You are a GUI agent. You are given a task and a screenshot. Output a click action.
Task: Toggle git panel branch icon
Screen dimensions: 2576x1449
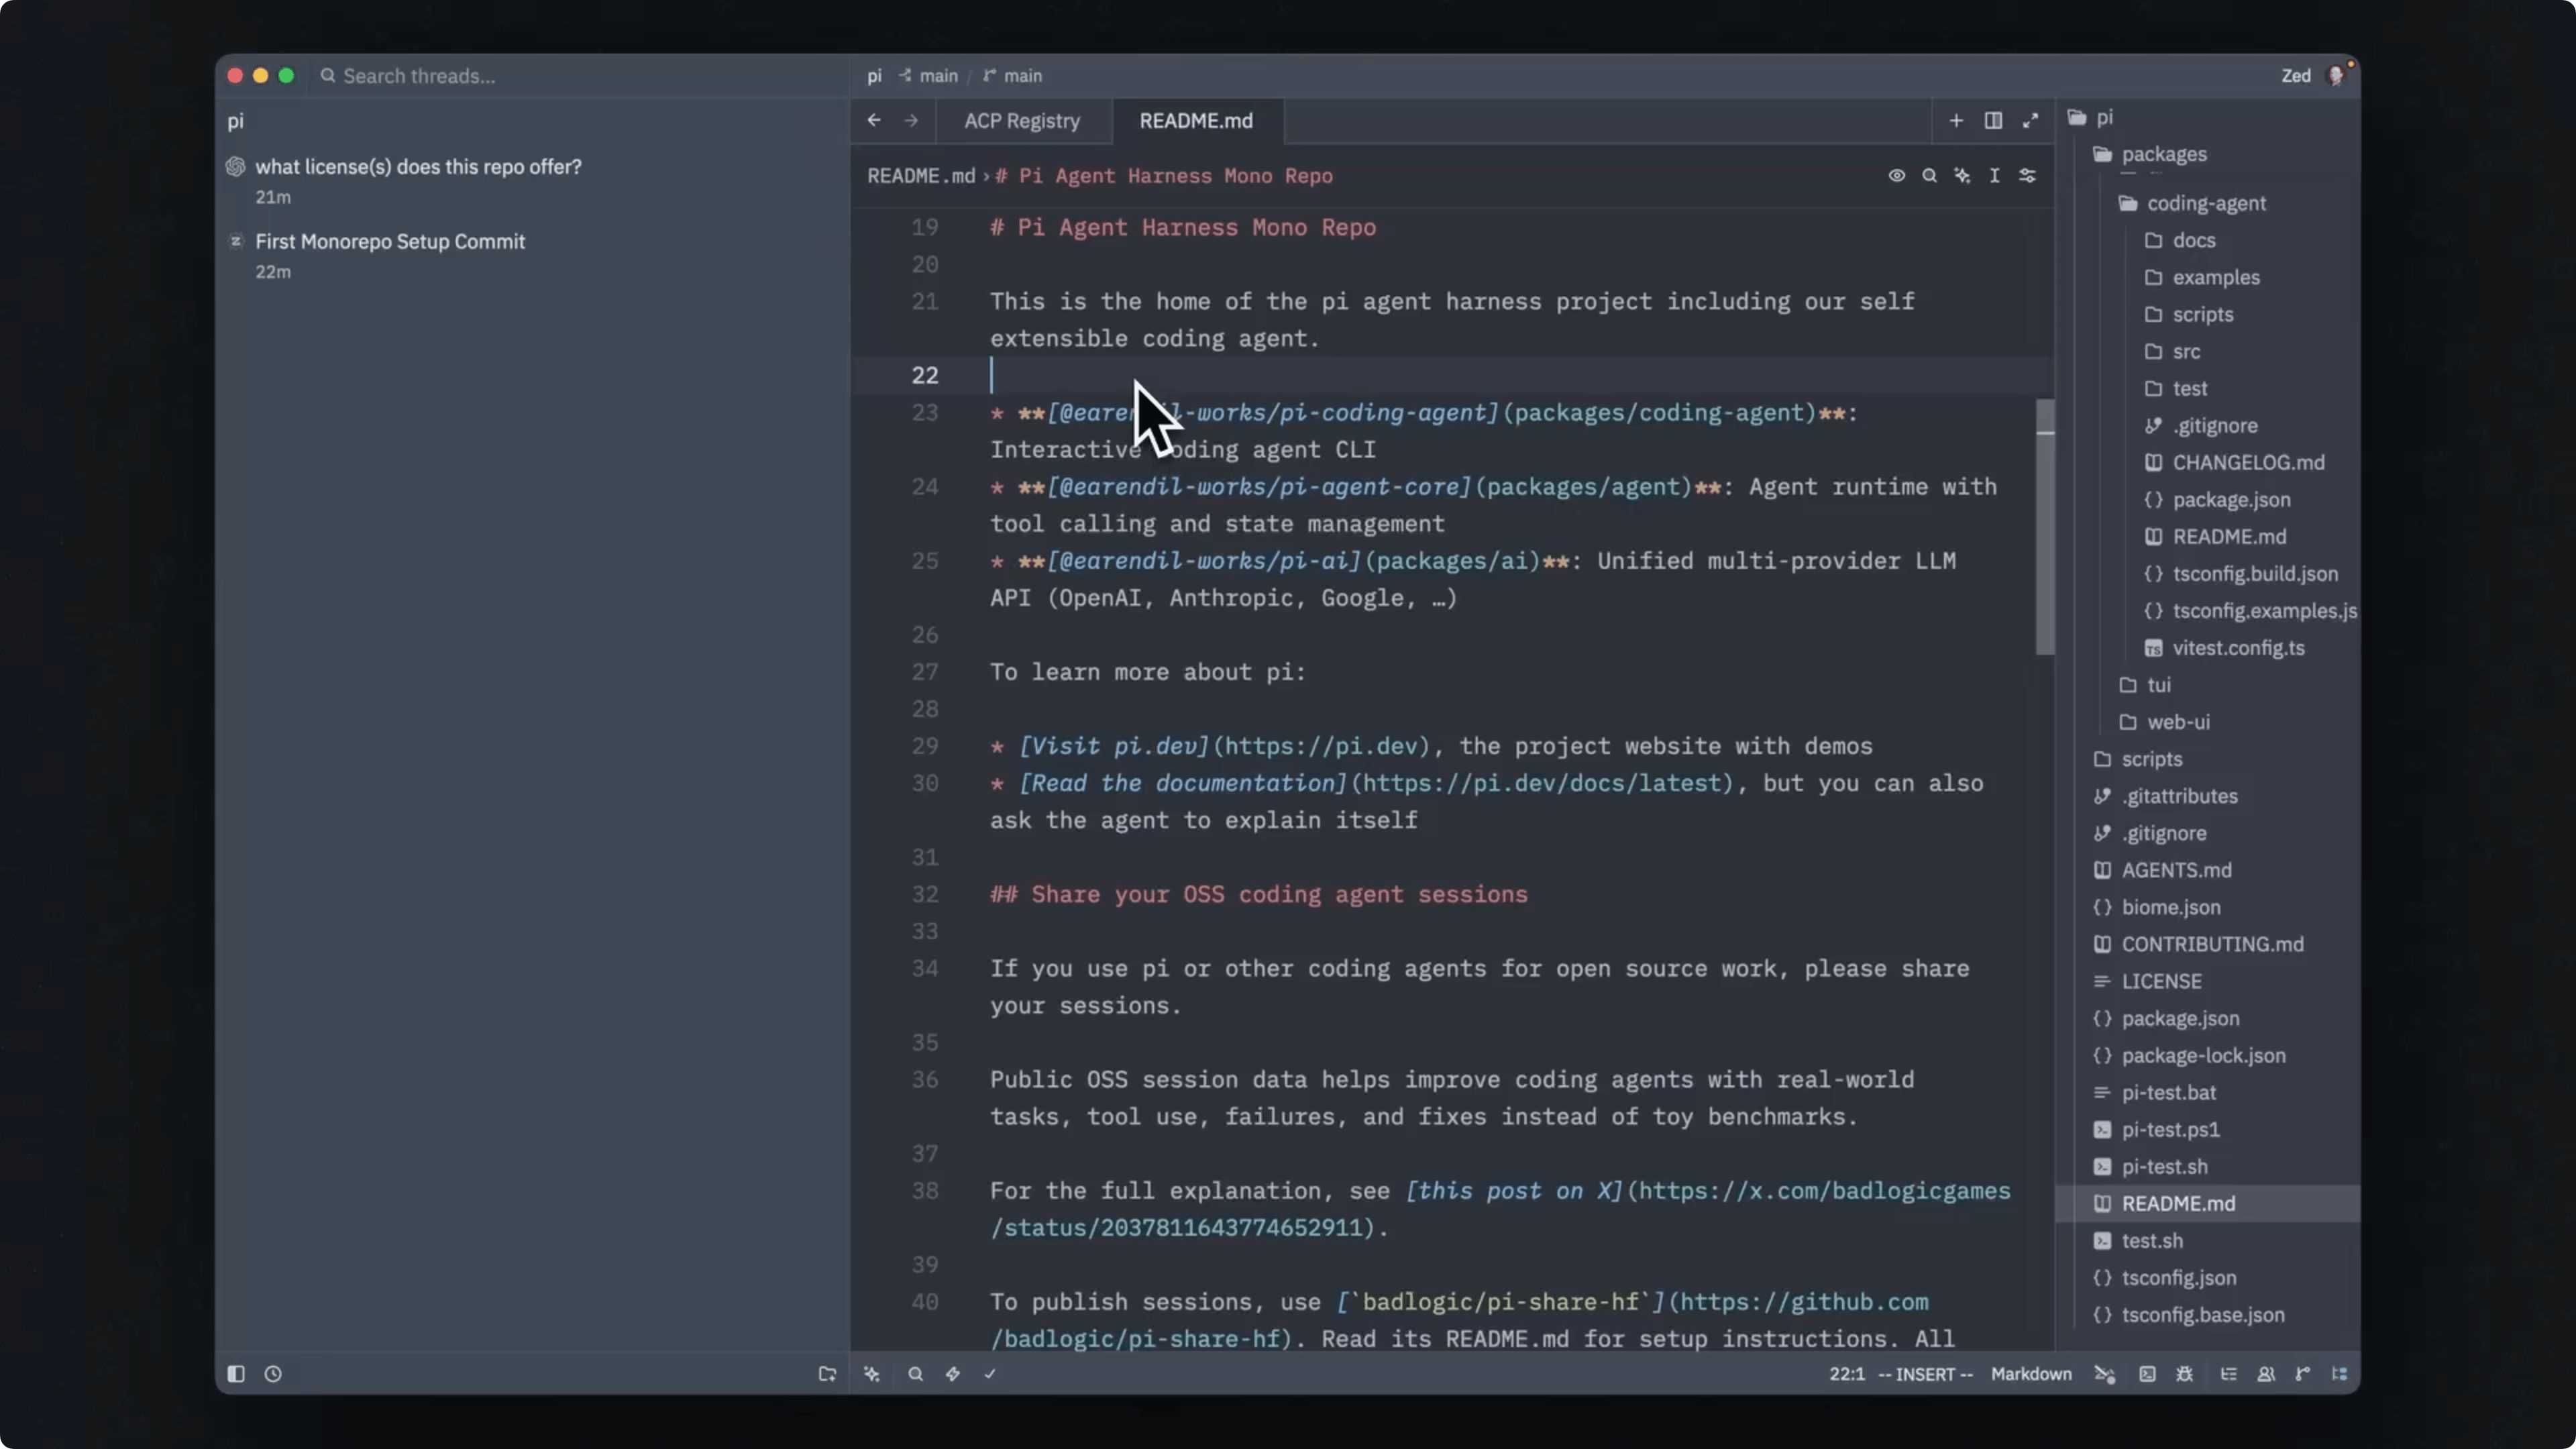2303,1374
